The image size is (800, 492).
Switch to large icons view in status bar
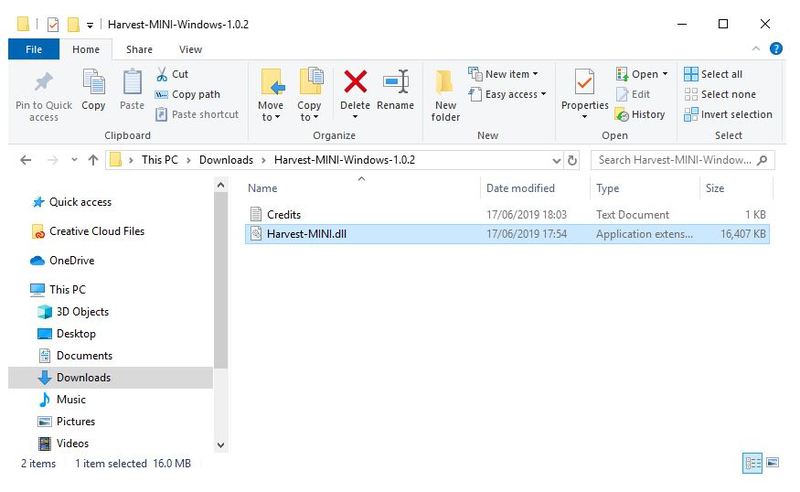tap(772, 462)
